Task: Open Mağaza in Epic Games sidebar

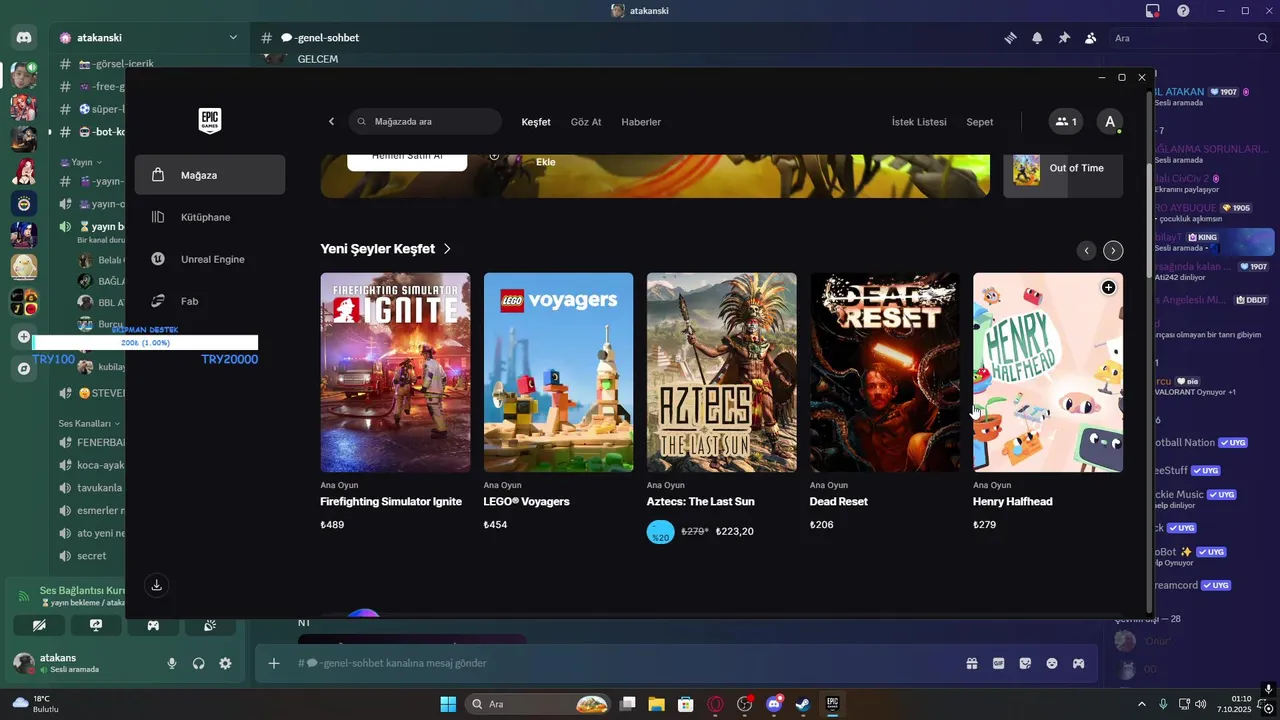Action: (x=210, y=175)
